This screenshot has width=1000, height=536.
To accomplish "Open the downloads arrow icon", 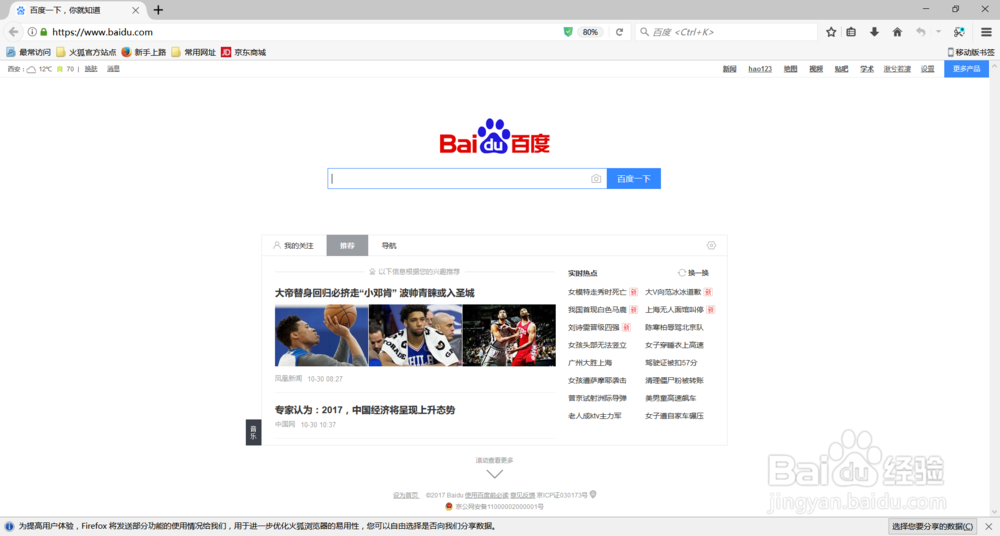I will coord(874,32).
